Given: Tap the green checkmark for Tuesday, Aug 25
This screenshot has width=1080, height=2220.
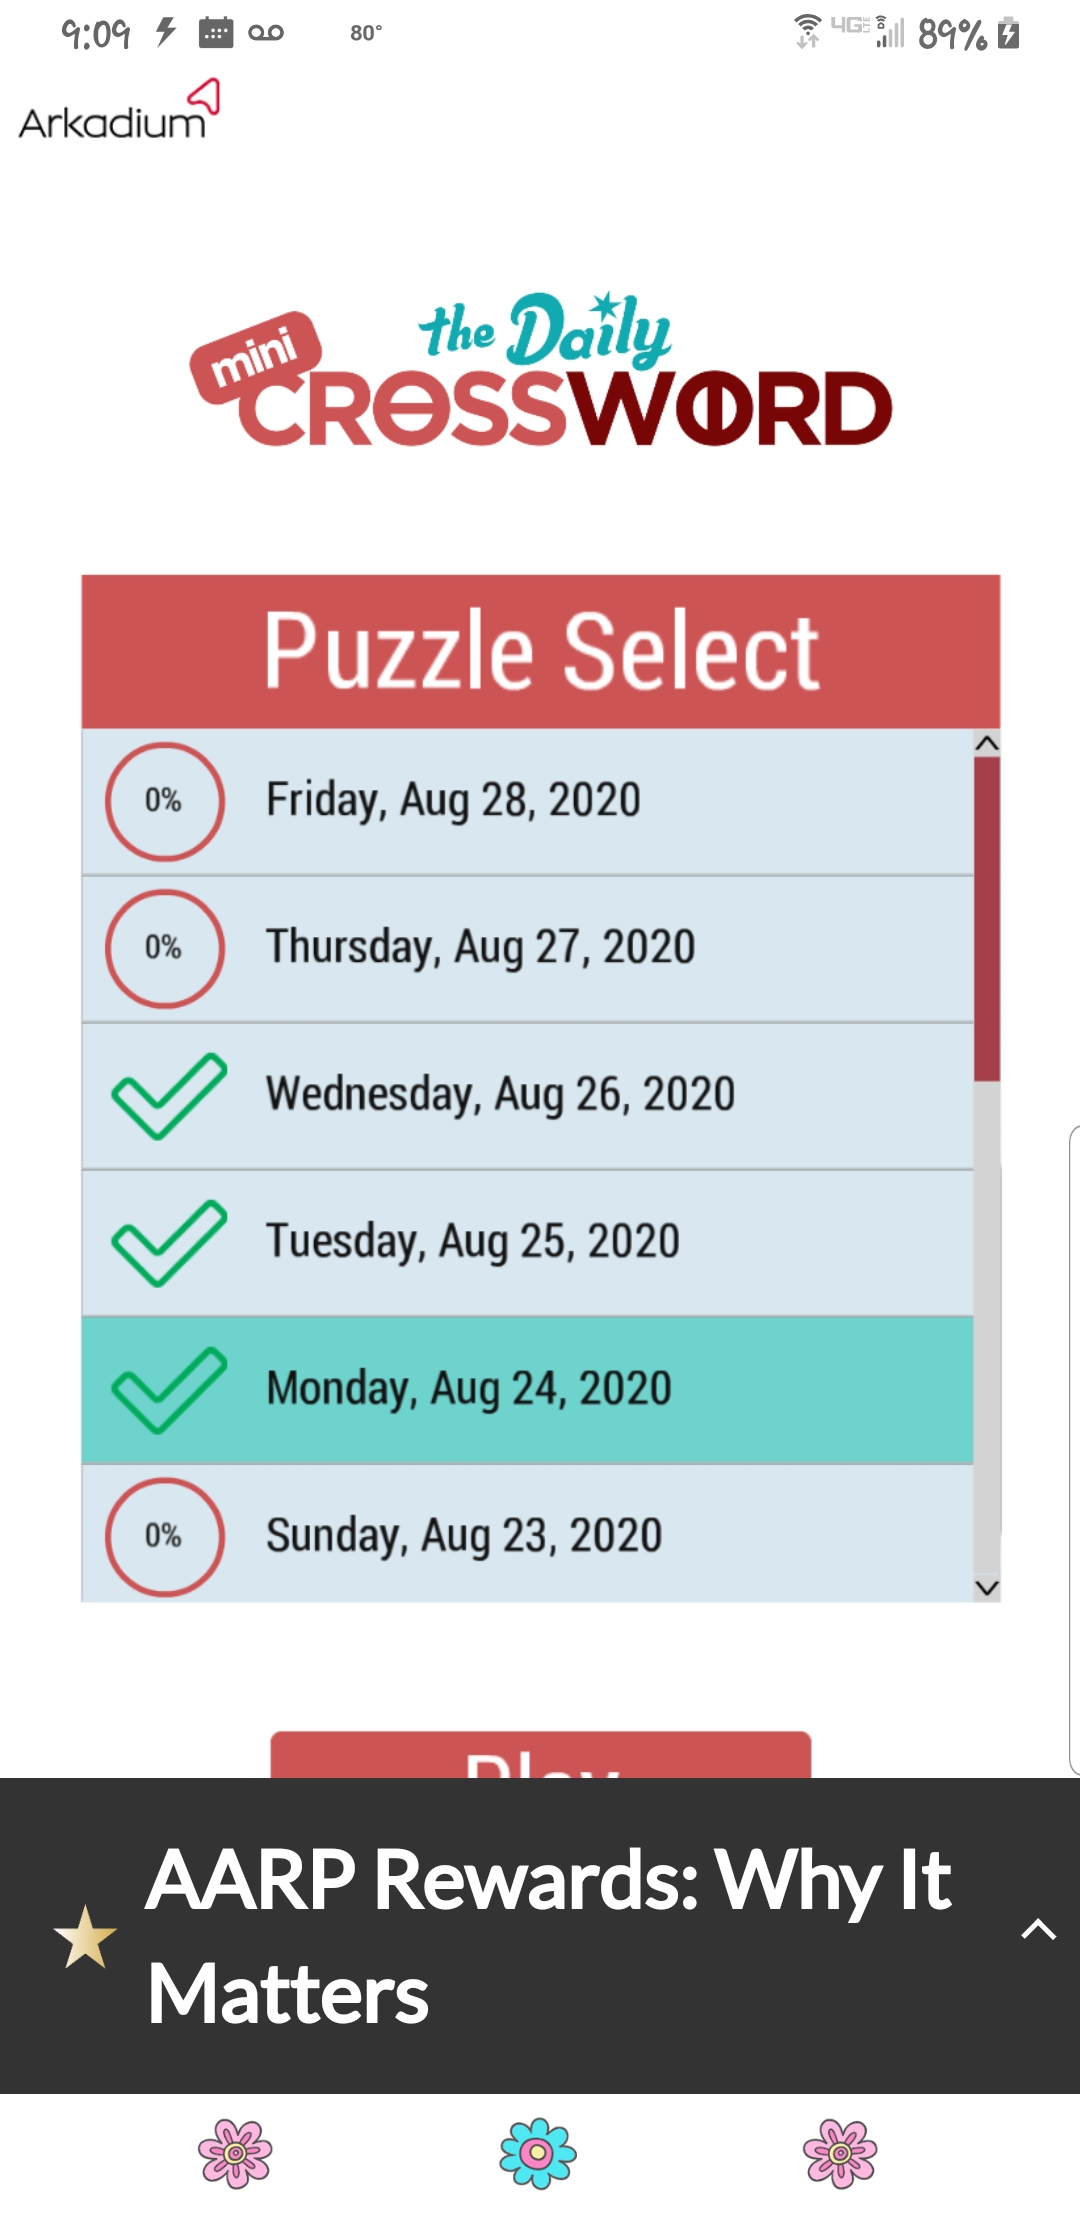Looking at the screenshot, I should [x=167, y=1242].
